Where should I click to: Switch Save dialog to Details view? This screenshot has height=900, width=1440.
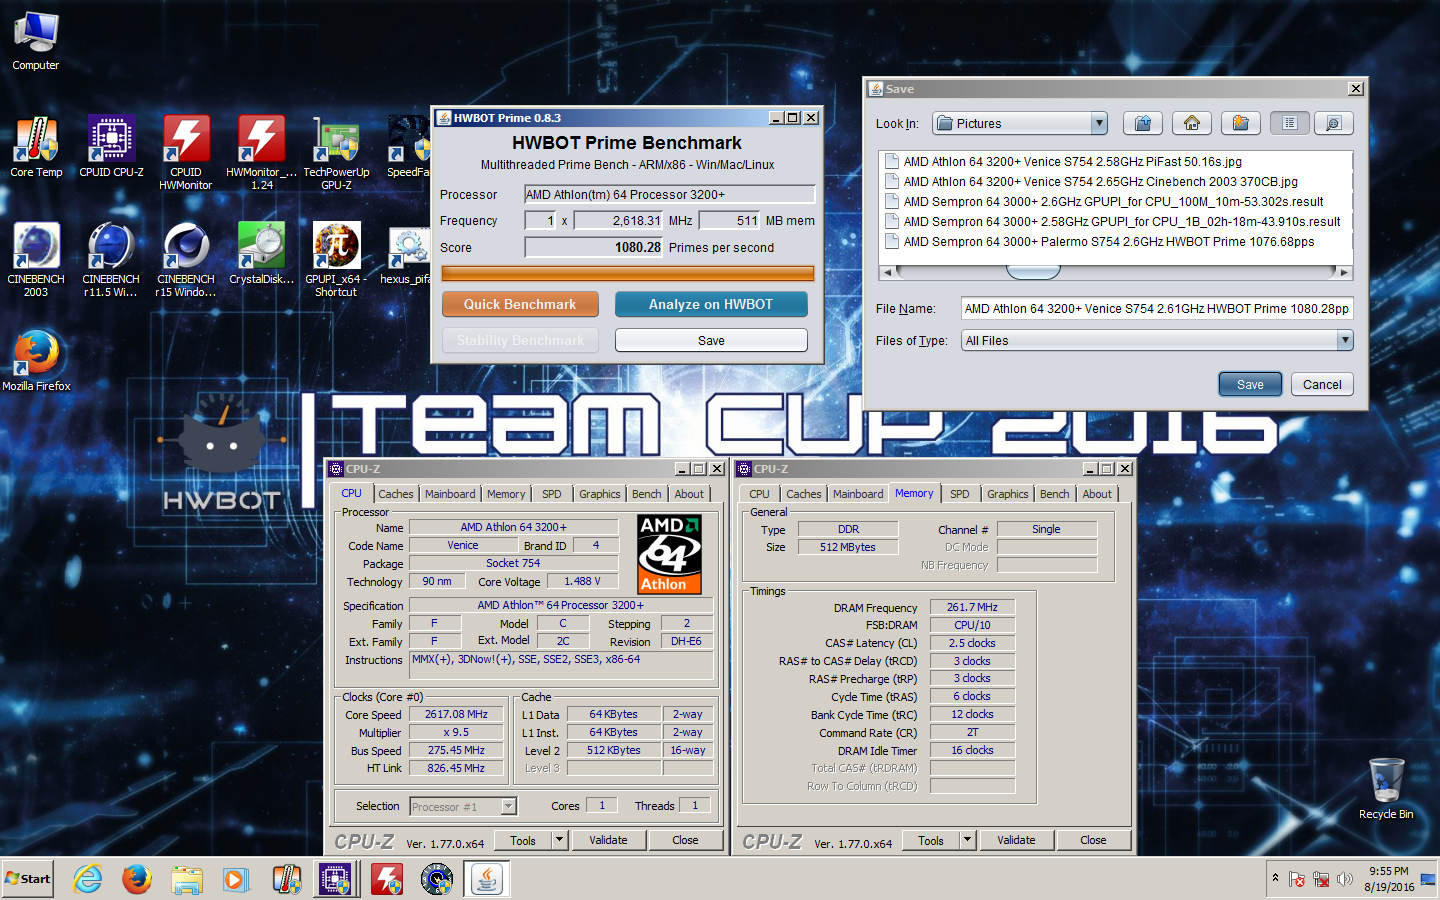click(x=1334, y=123)
